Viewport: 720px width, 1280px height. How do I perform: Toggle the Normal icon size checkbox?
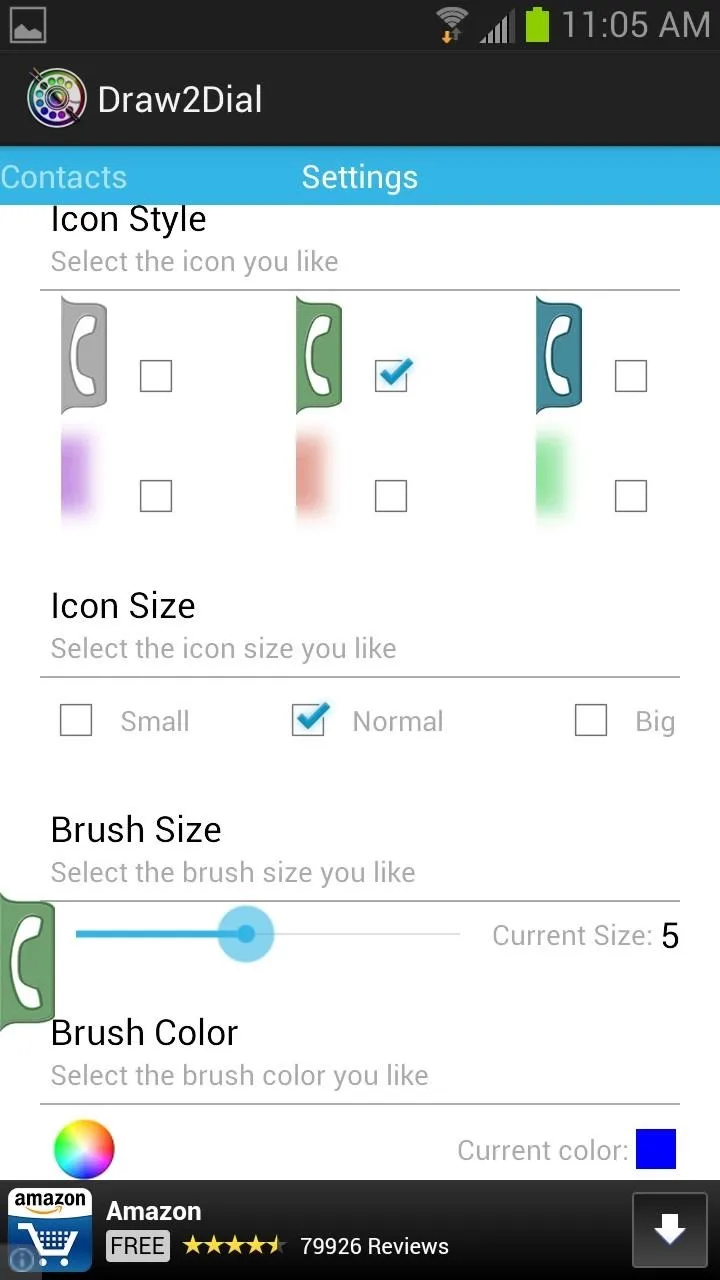click(309, 720)
